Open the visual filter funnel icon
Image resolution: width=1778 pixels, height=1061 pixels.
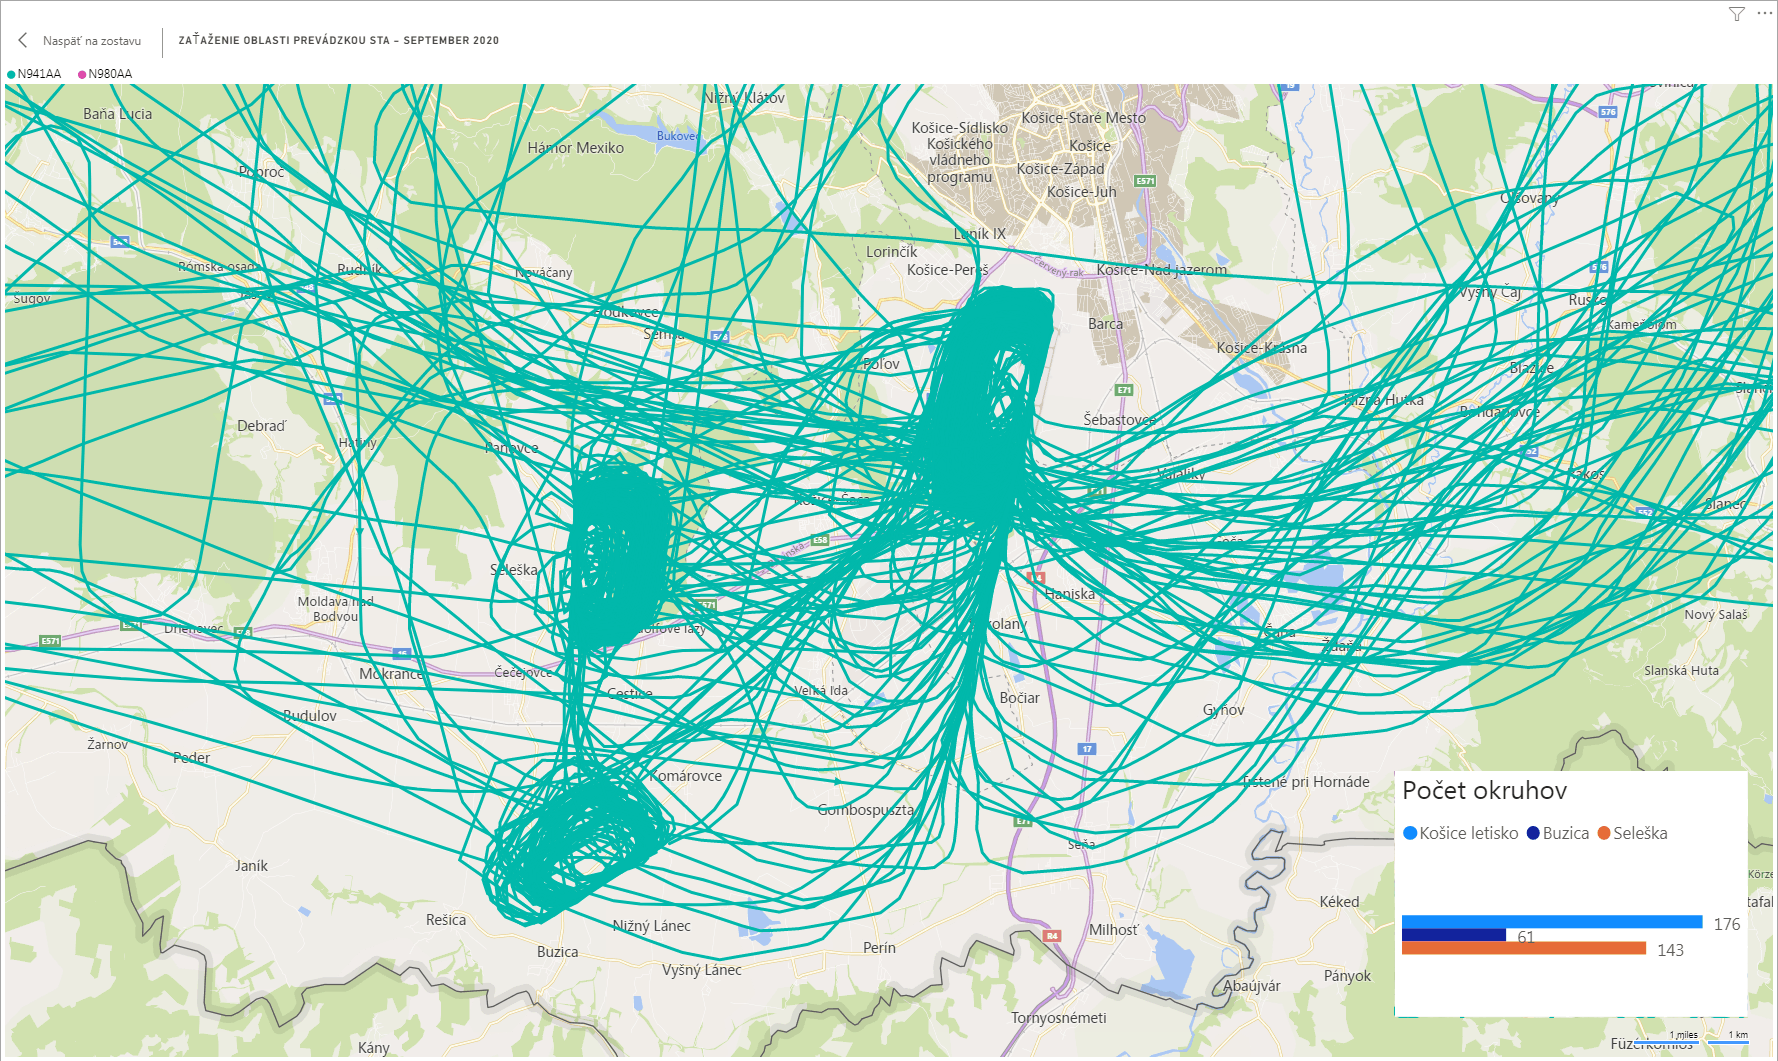[1737, 14]
